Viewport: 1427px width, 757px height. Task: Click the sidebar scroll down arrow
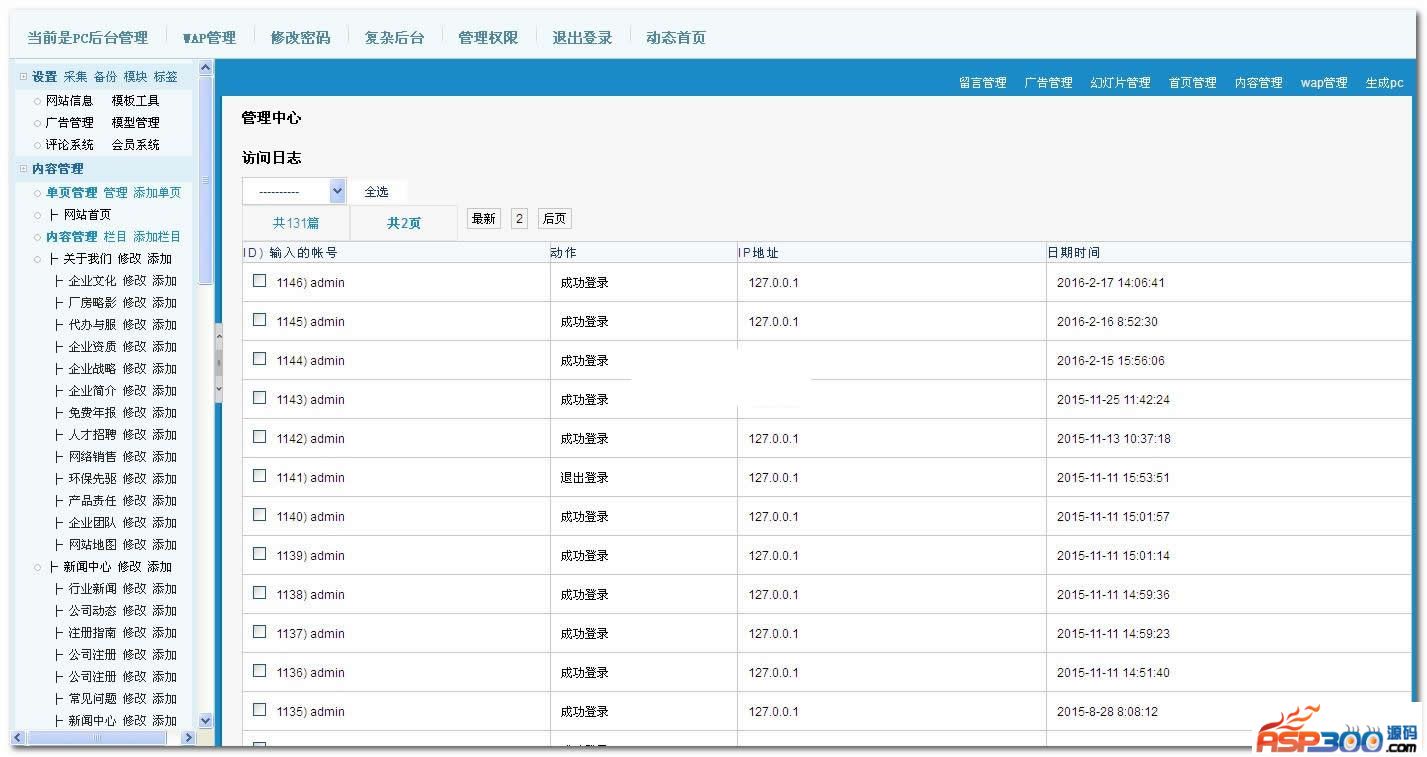click(206, 720)
